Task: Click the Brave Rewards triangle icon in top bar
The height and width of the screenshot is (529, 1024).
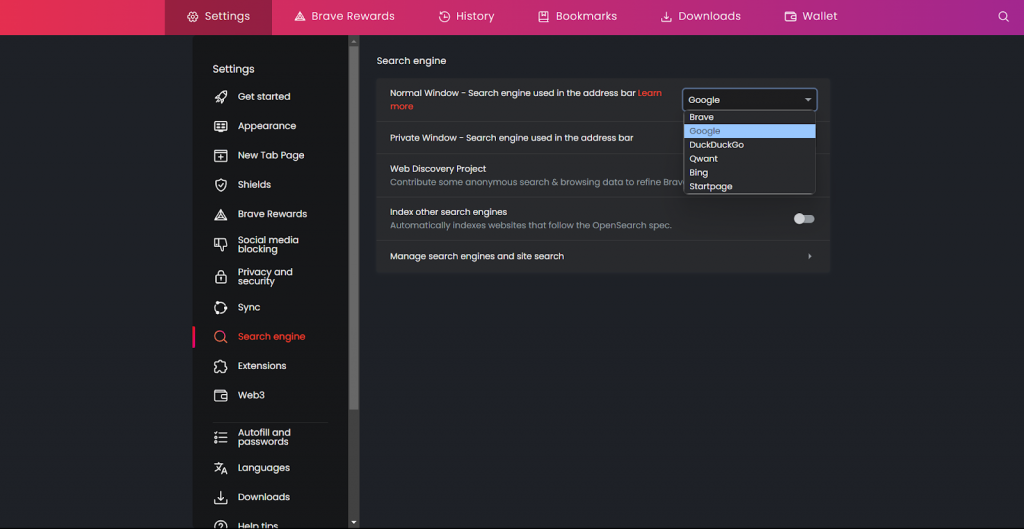Action: click(x=300, y=17)
